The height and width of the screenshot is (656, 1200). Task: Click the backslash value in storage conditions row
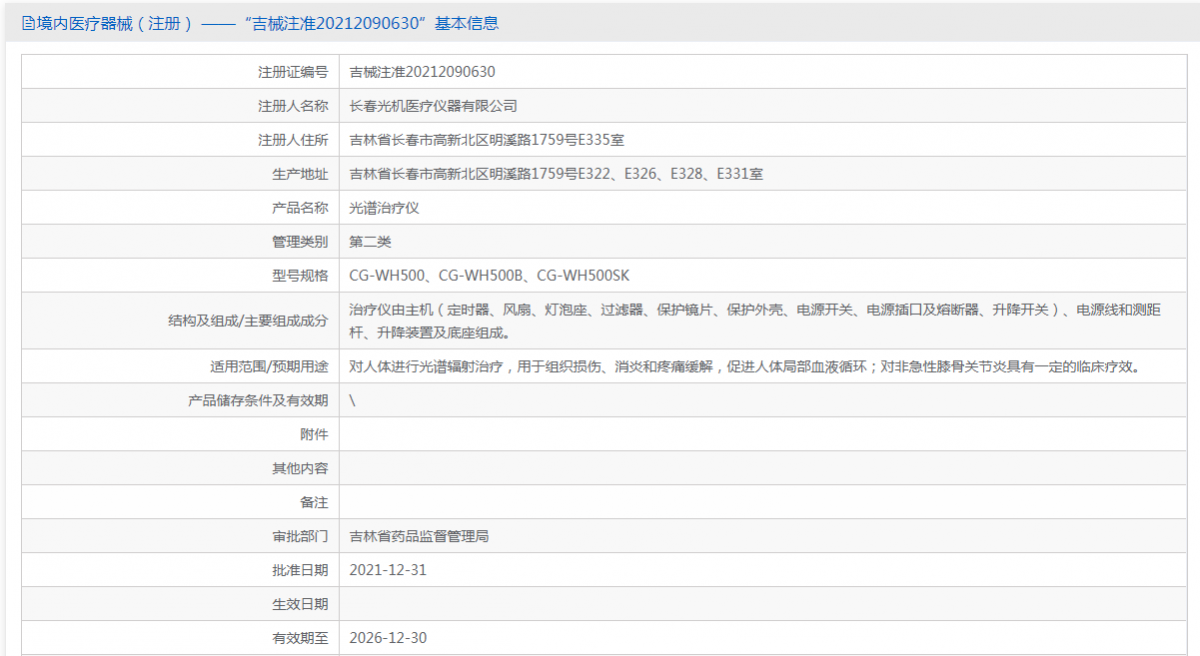(352, 400)
